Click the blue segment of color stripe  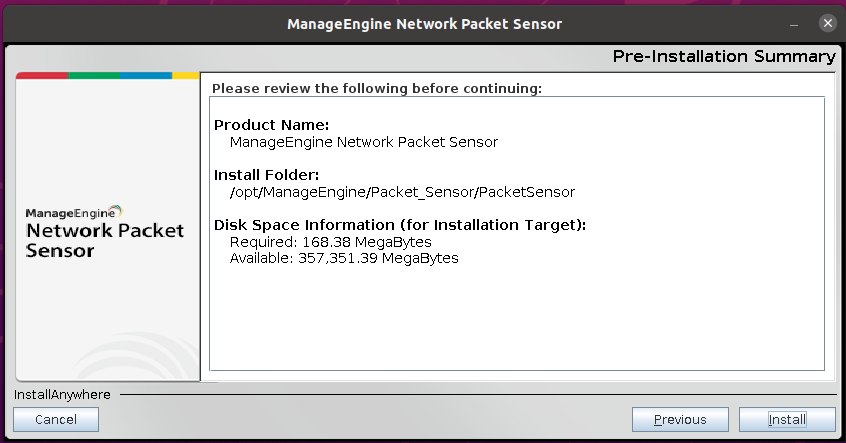click(x=146, y=75)
